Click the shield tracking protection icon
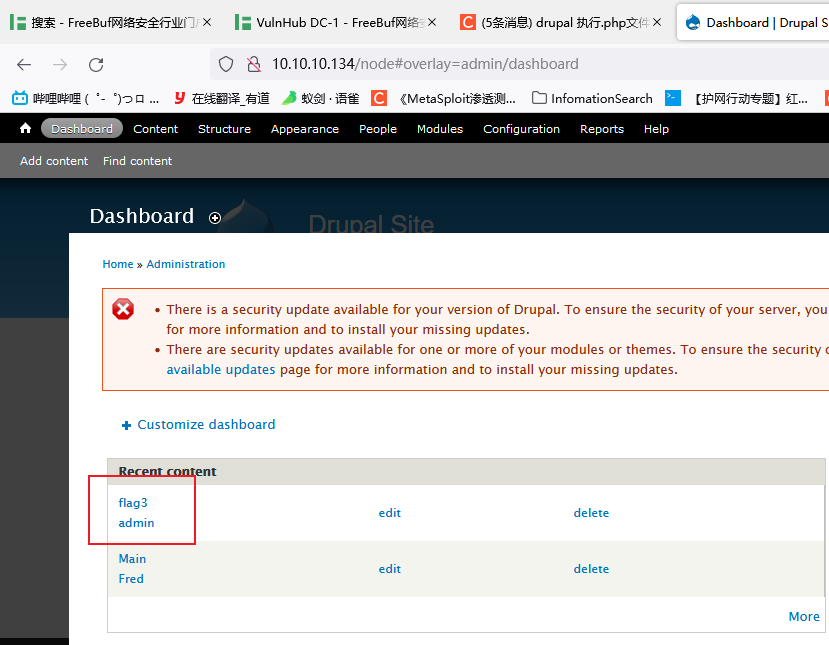This screenshot has width=829, height=645. tap(226, 64)
